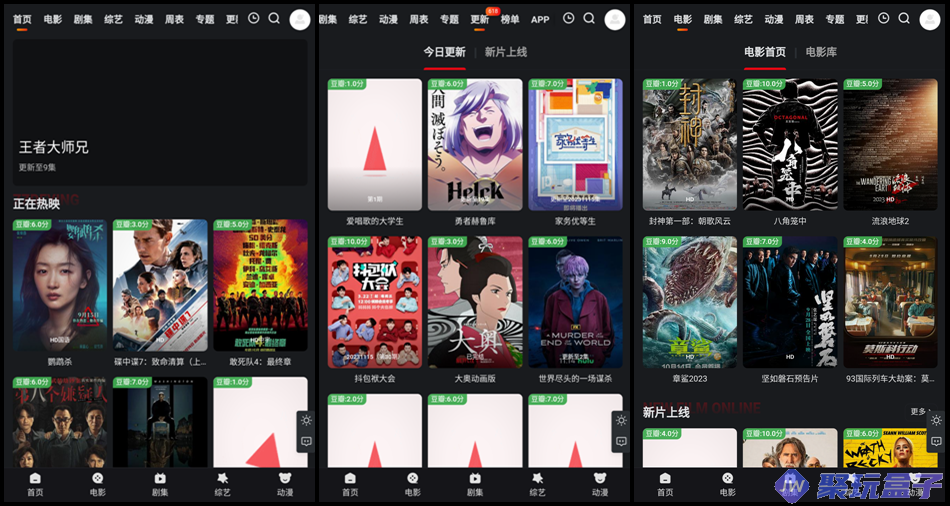The image size is (950, 506).
Task: Open the 封神第一部：朝歌风云 poster
Action: coord(690,145)
